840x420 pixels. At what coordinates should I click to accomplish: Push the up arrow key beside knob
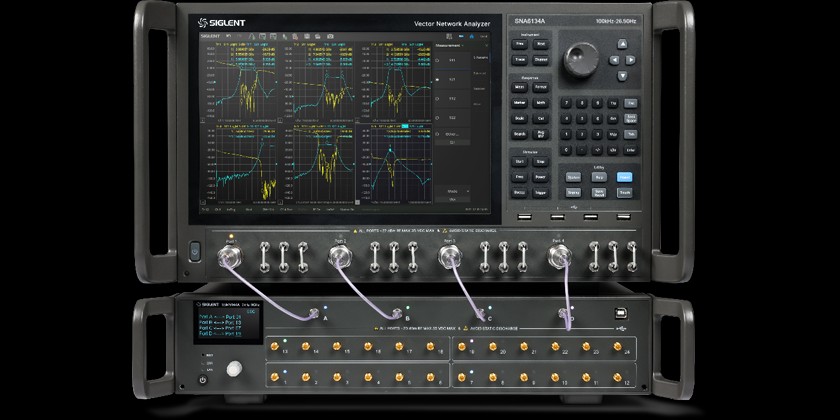click(x=622, y=44)
